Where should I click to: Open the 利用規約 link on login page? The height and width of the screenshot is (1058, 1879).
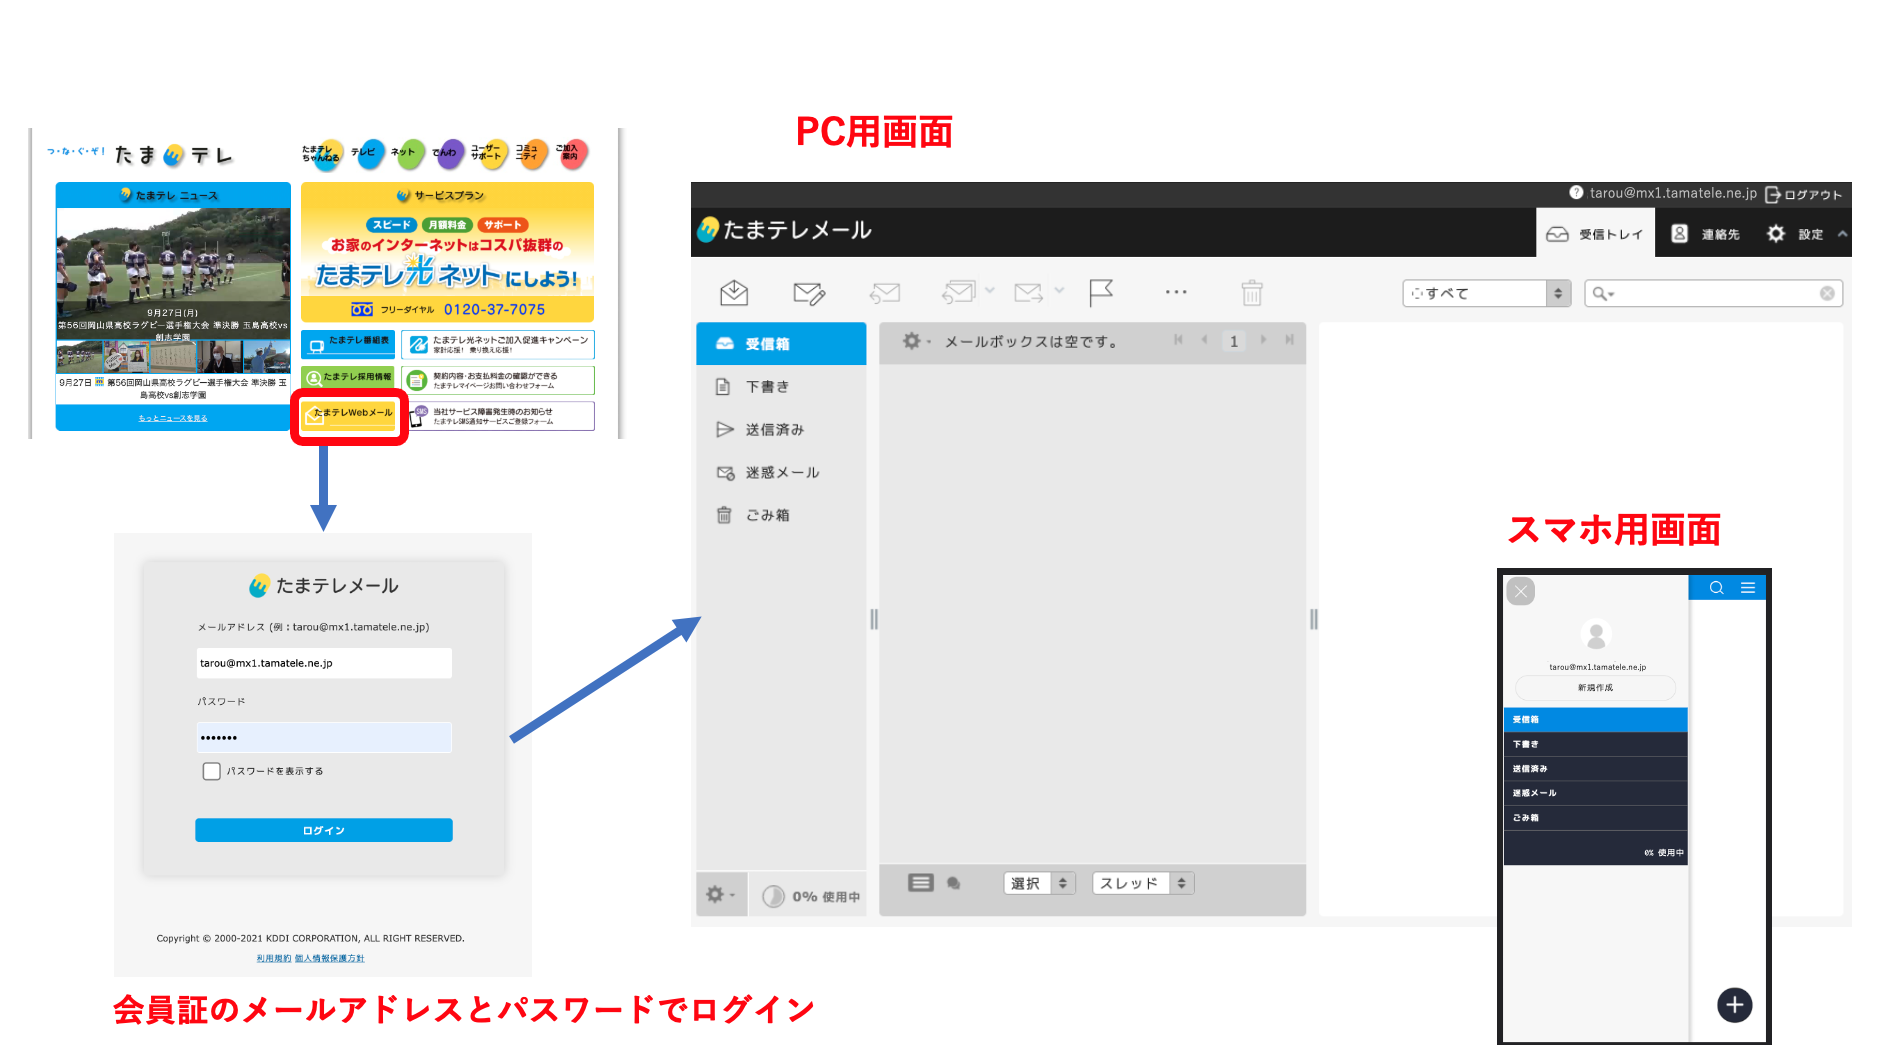pyautogui.click(x=273, y=958)
